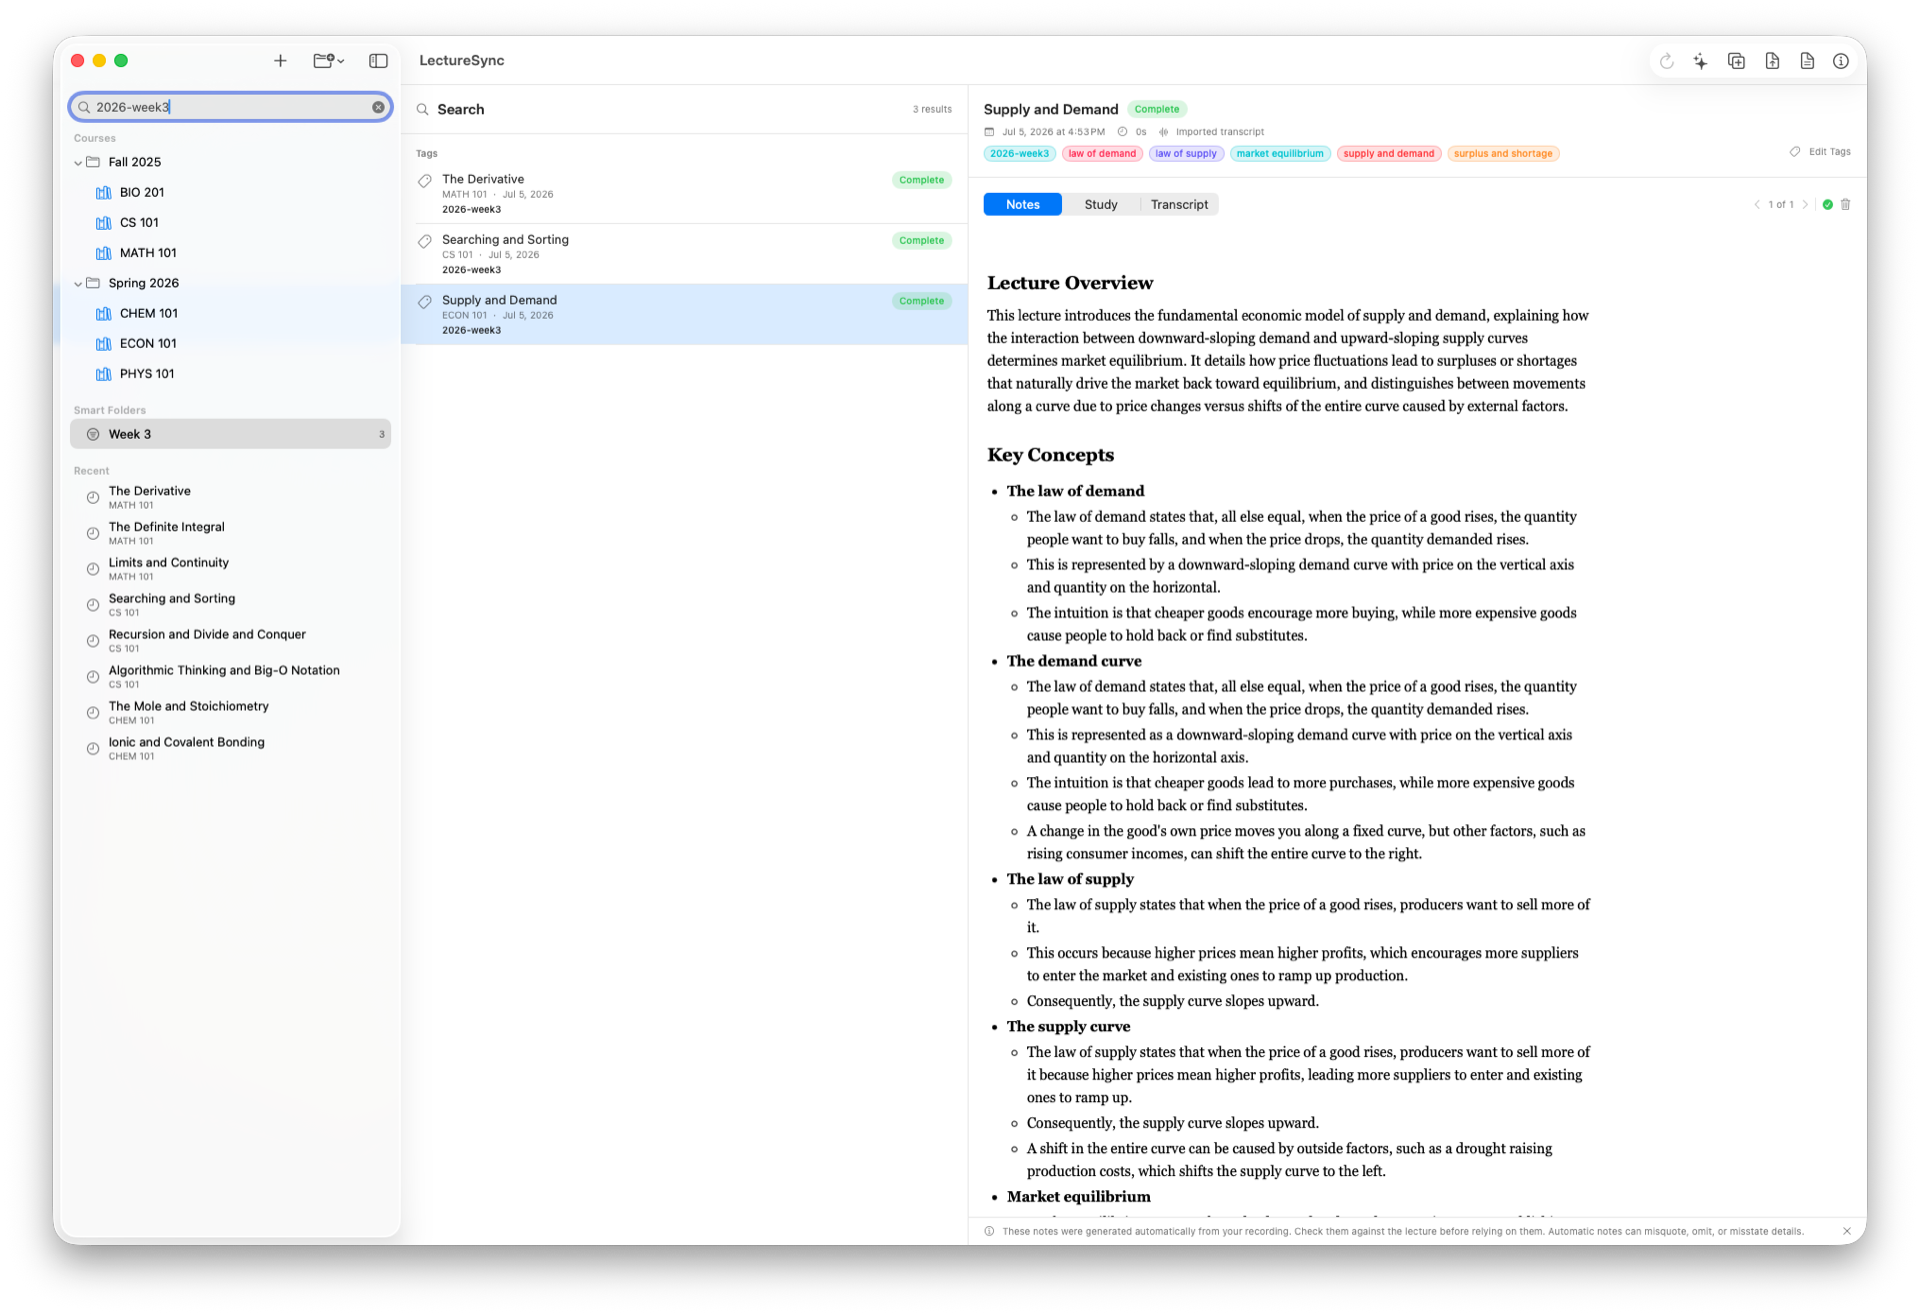
Task: Click the 2026-week3 tag pill
Action: click(x=1019, y=153)
